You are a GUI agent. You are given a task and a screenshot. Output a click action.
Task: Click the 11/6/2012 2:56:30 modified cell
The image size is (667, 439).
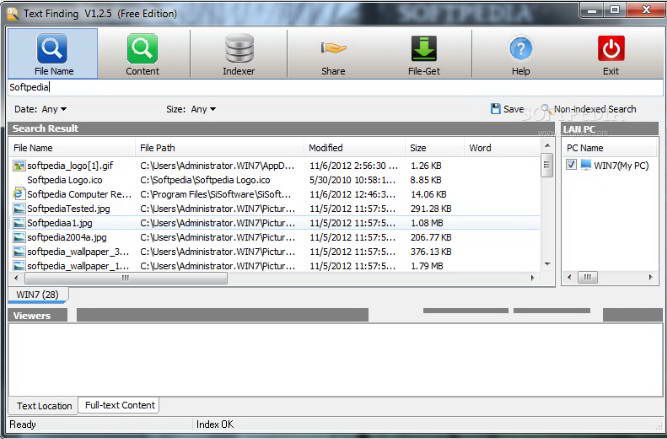coord(354,165)
